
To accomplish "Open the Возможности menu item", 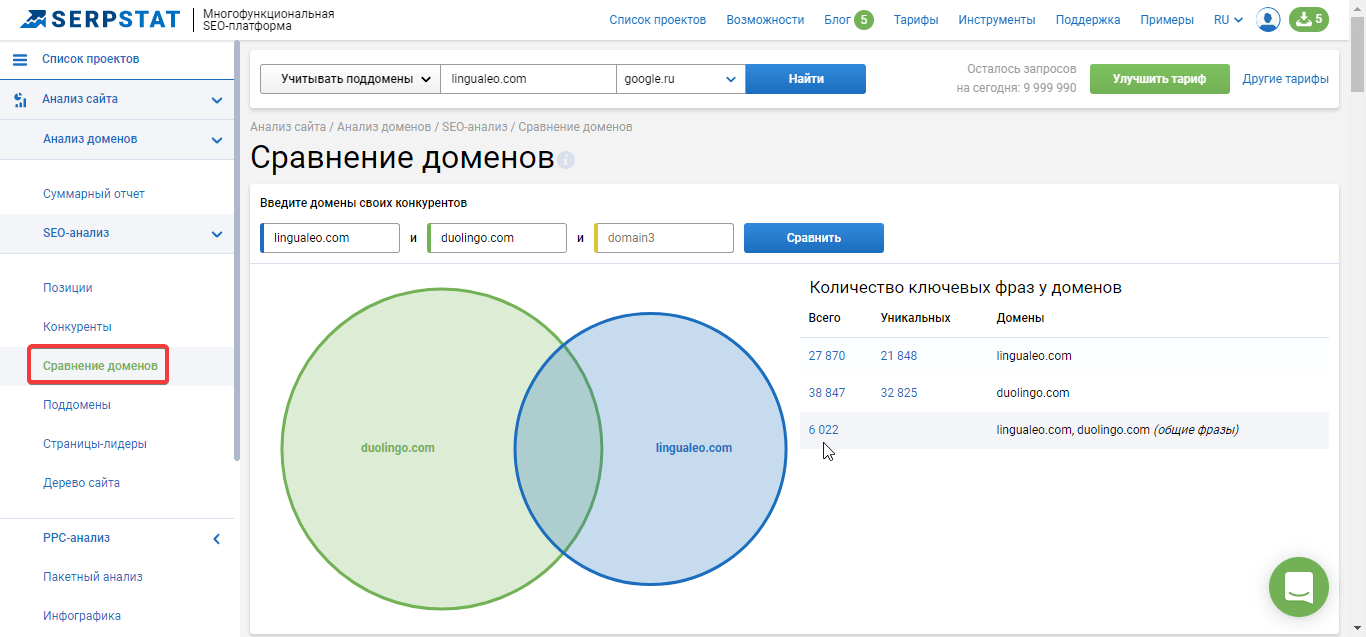I will [765, 20].
